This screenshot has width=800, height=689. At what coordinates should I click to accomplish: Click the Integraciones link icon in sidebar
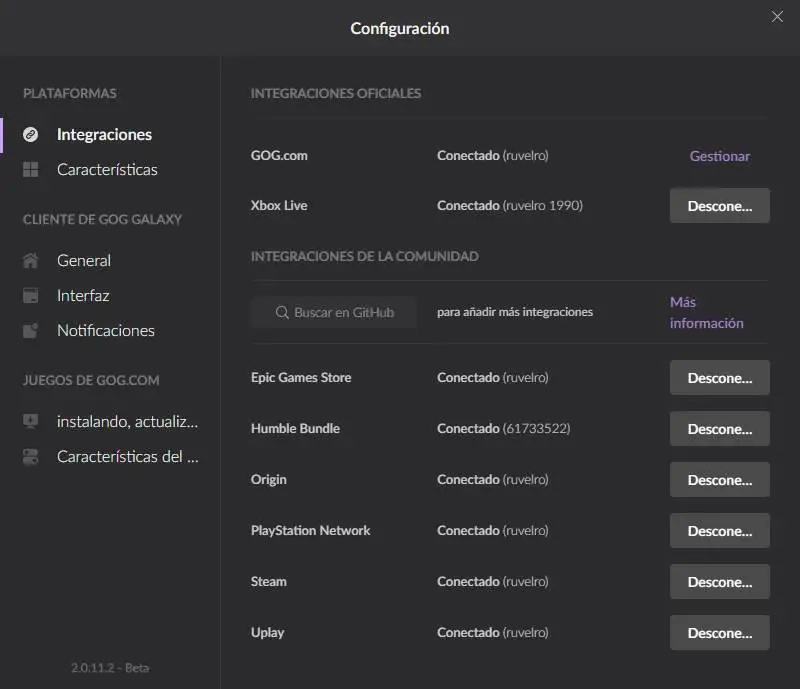[31, 134]
